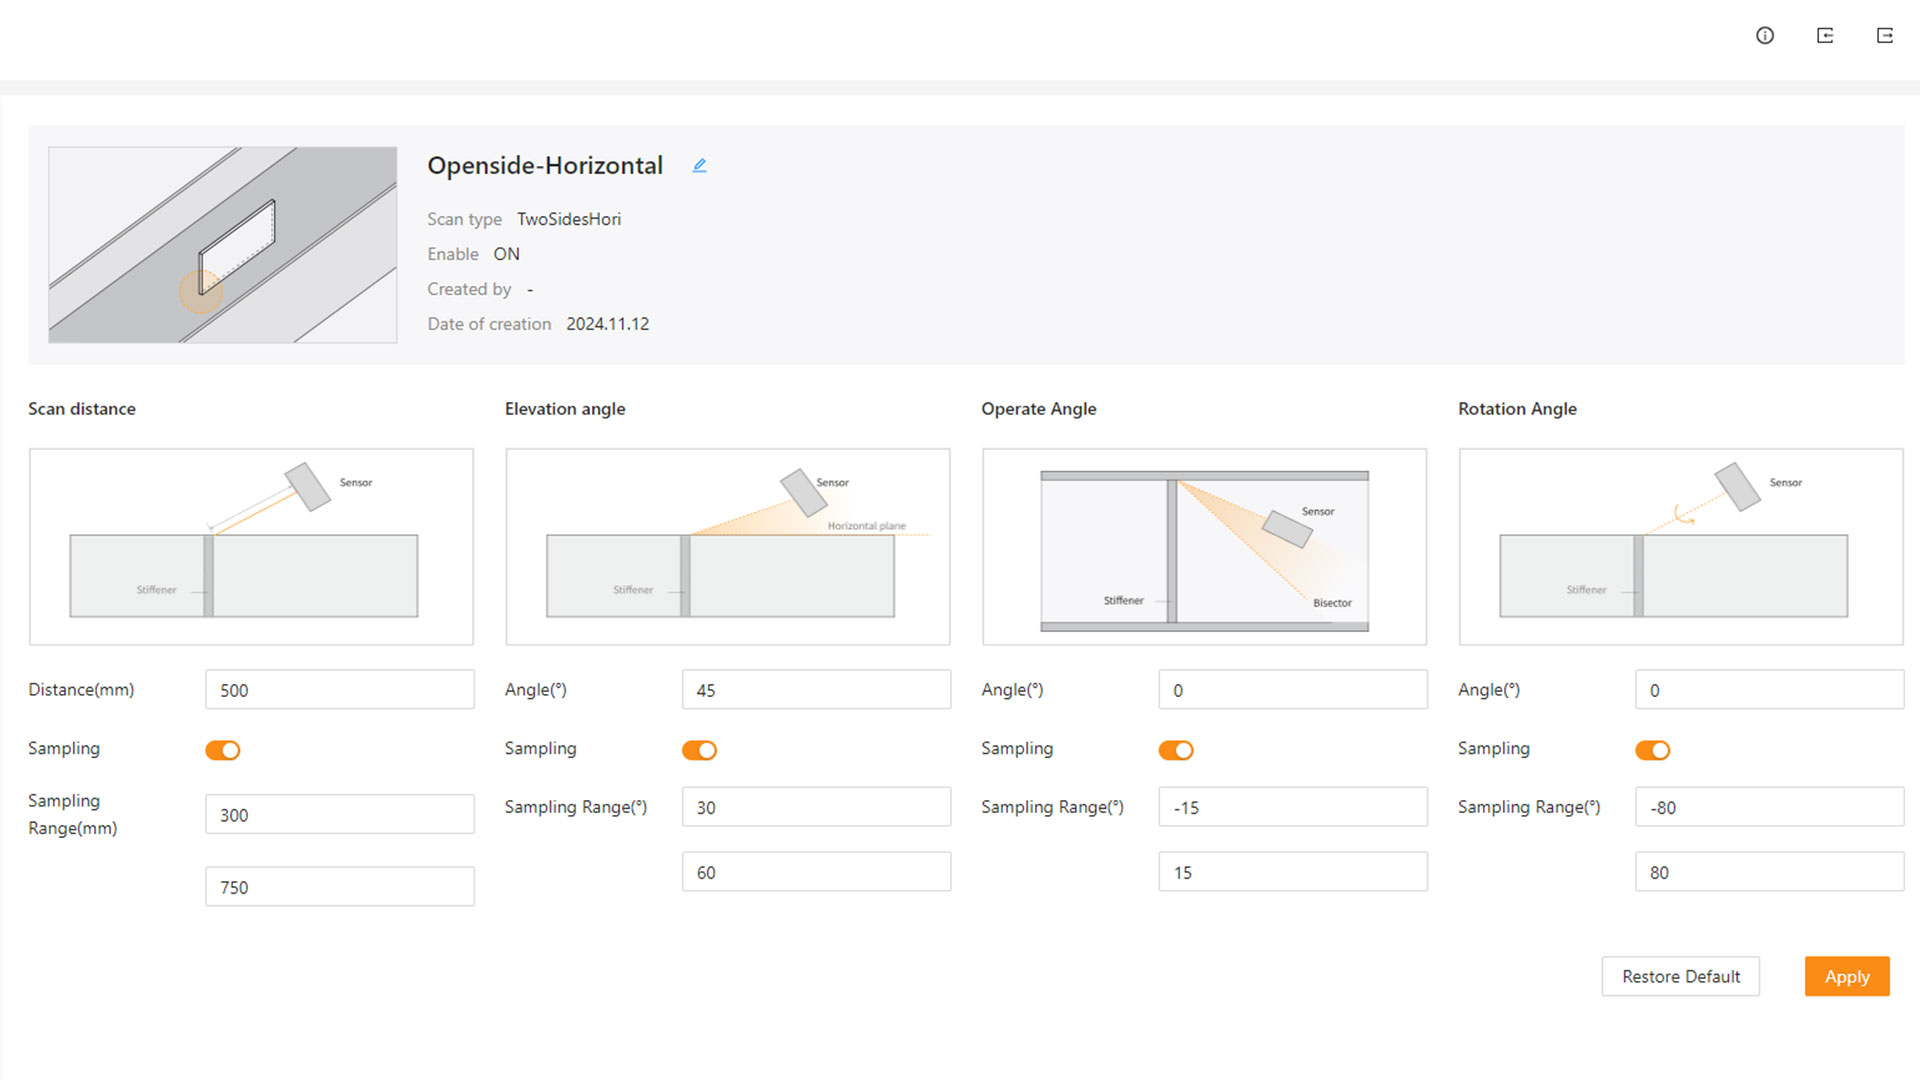Click the Scan distance section heading
Image resolution: width=1920 pixels, height=1080 pixels.
[82, 409]
